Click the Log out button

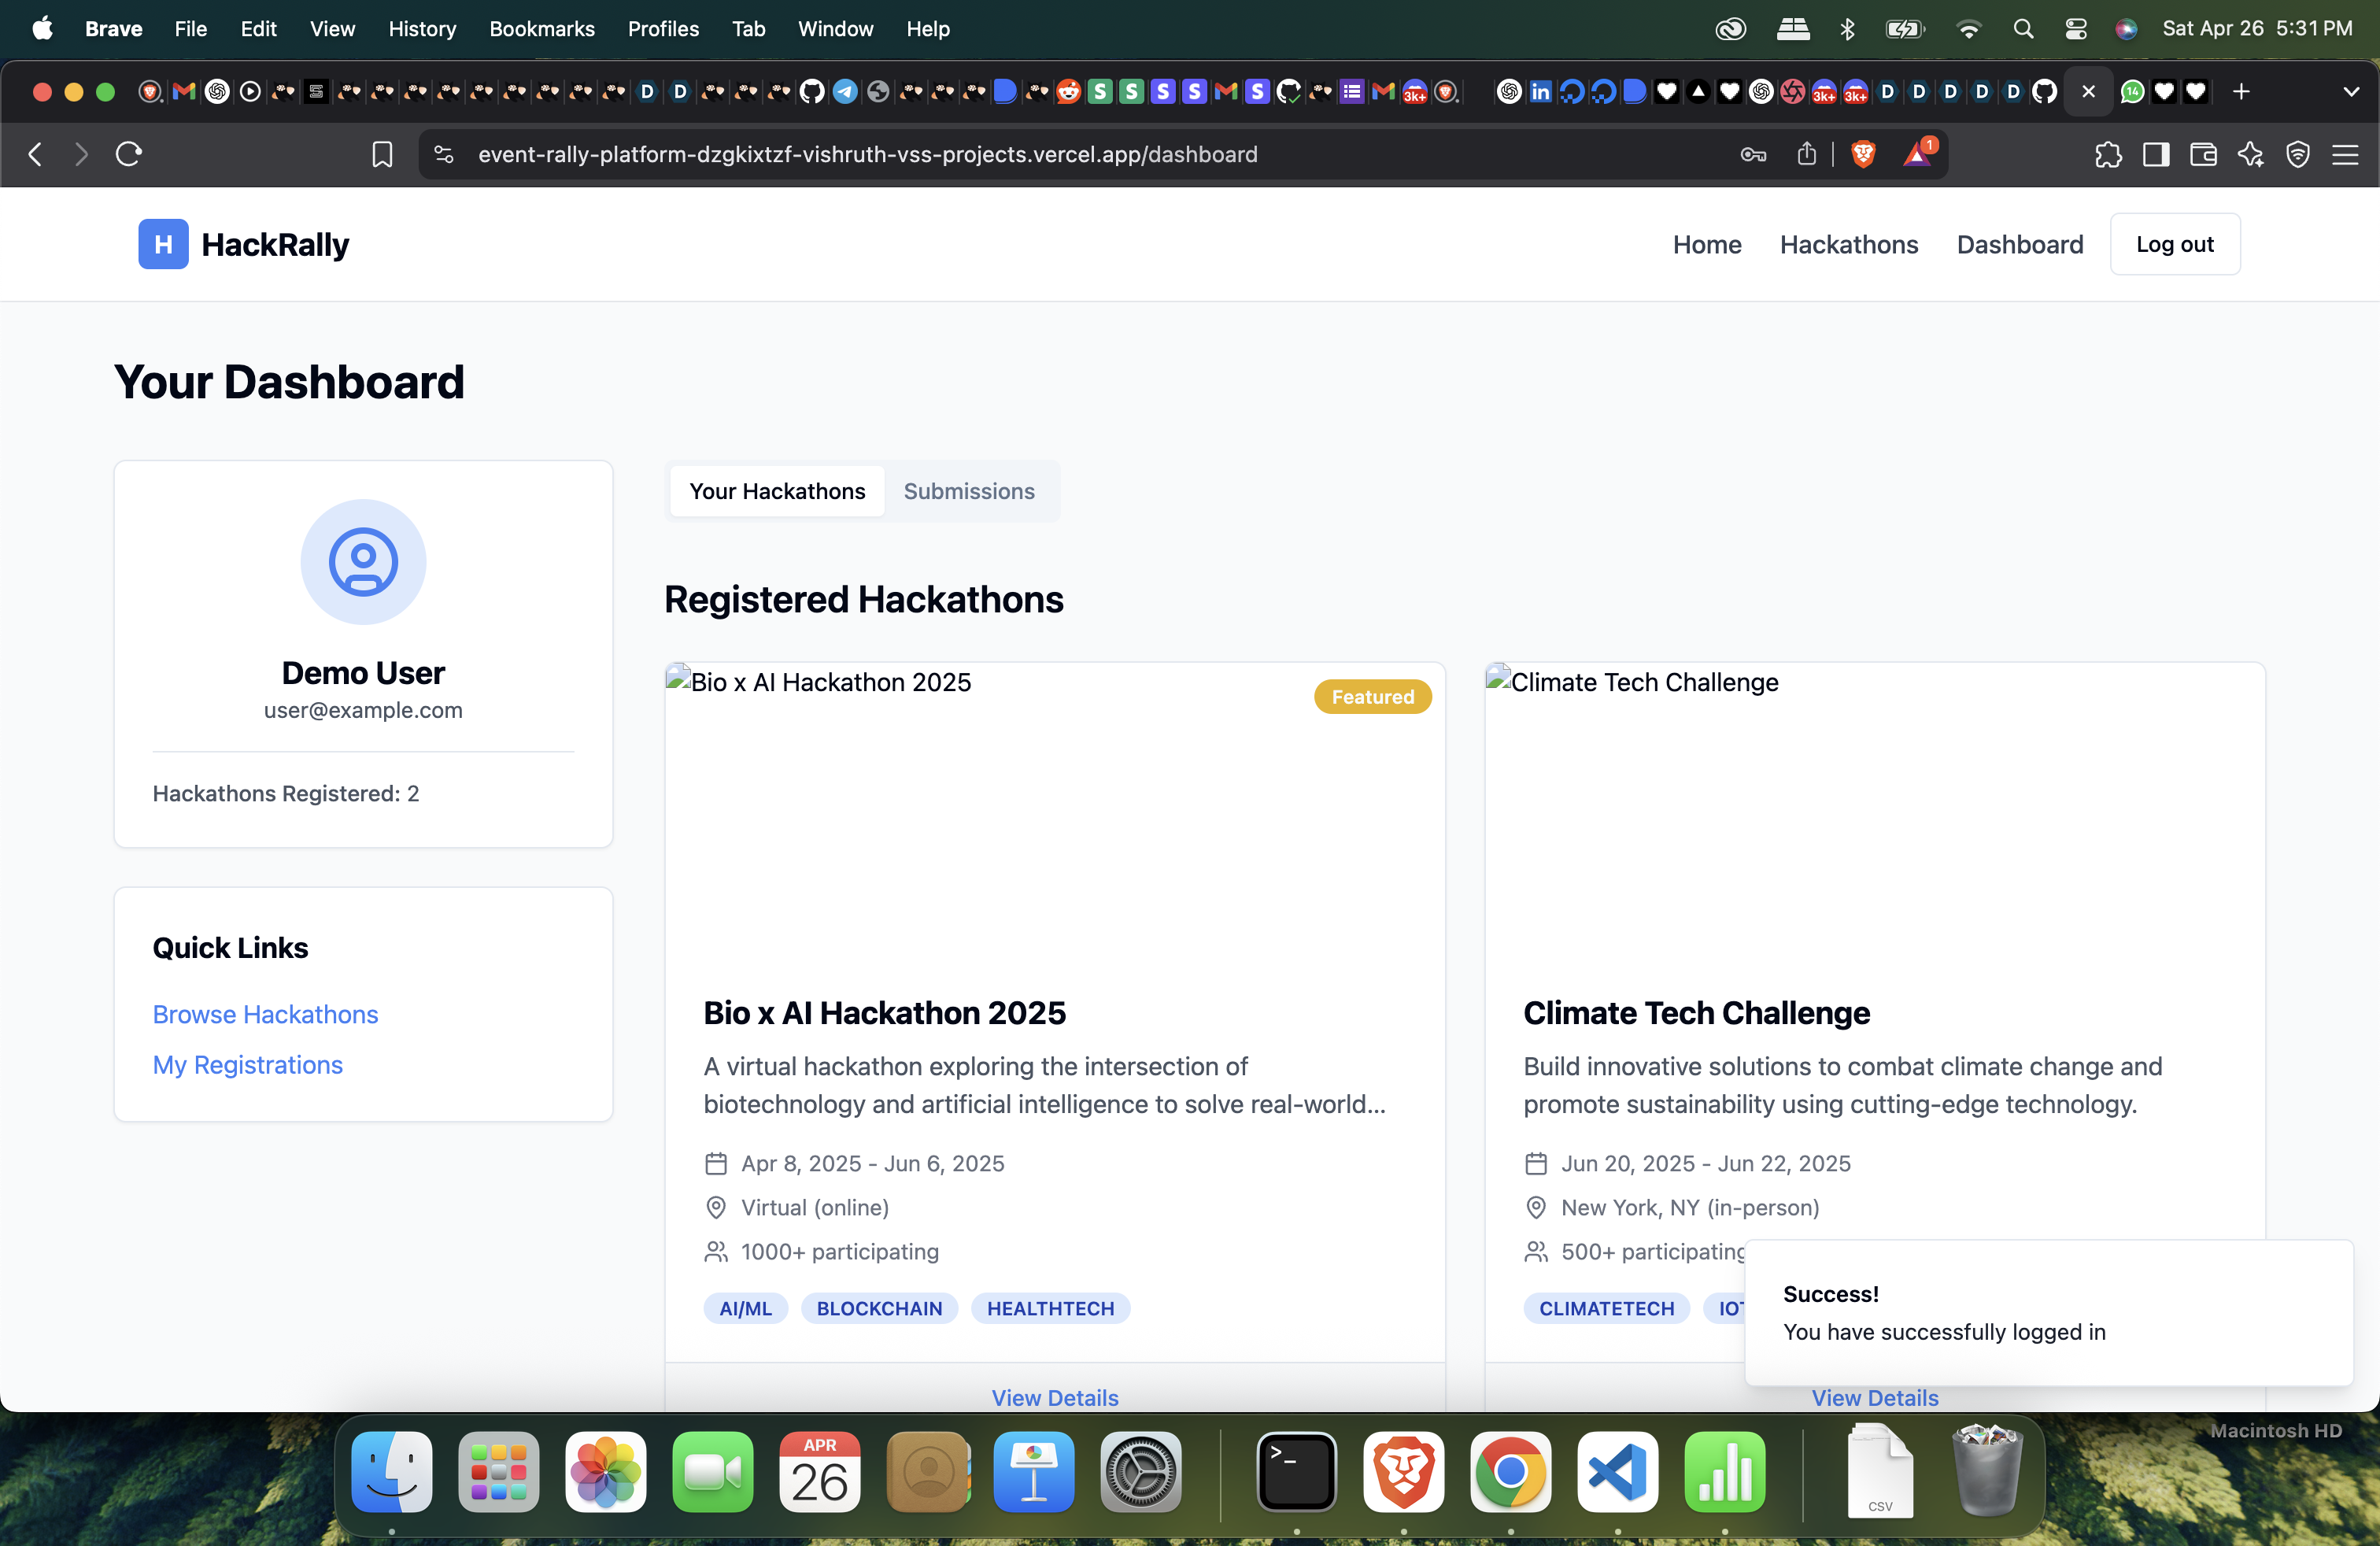(2174, 244)
